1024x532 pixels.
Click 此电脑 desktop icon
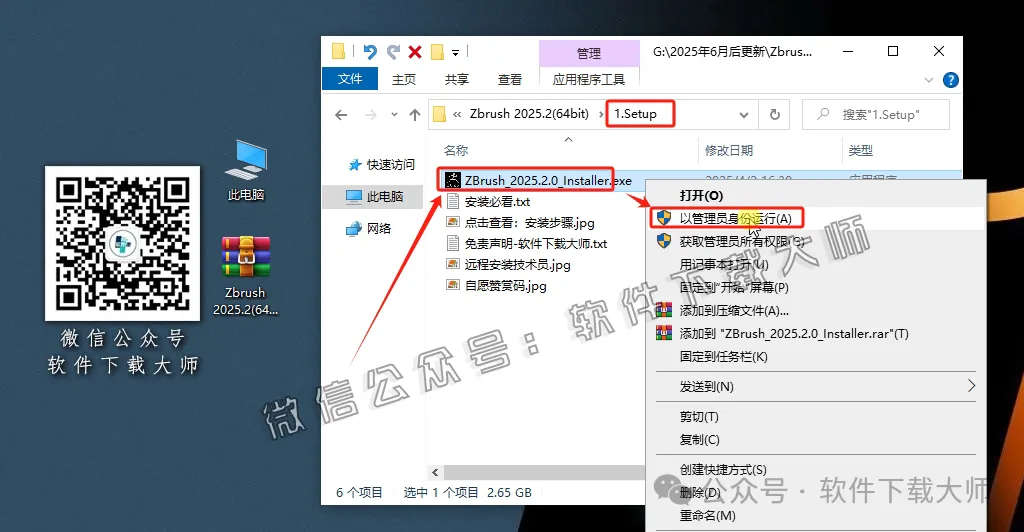pyautogui.click(x=246, y=170)
